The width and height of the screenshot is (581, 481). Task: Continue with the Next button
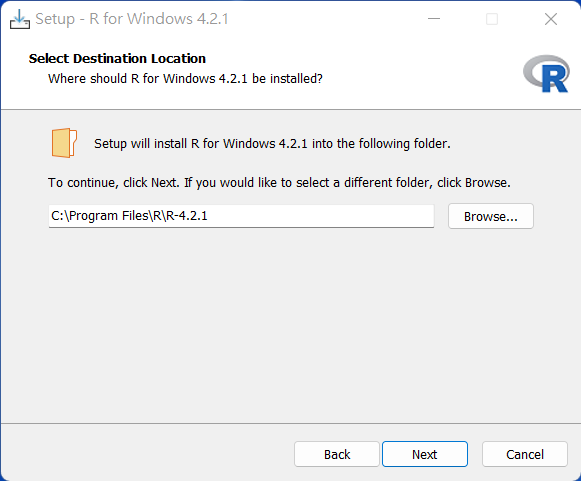point(425,454)
